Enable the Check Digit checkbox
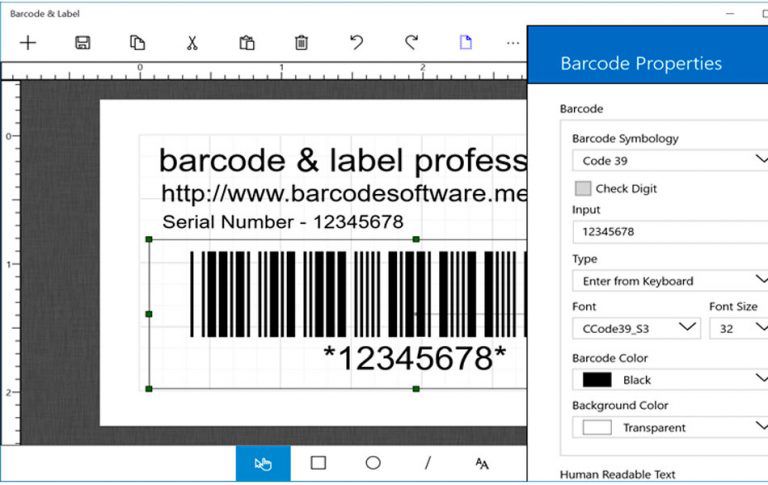The height and width of the screenshot is (485, 768). 582,188
